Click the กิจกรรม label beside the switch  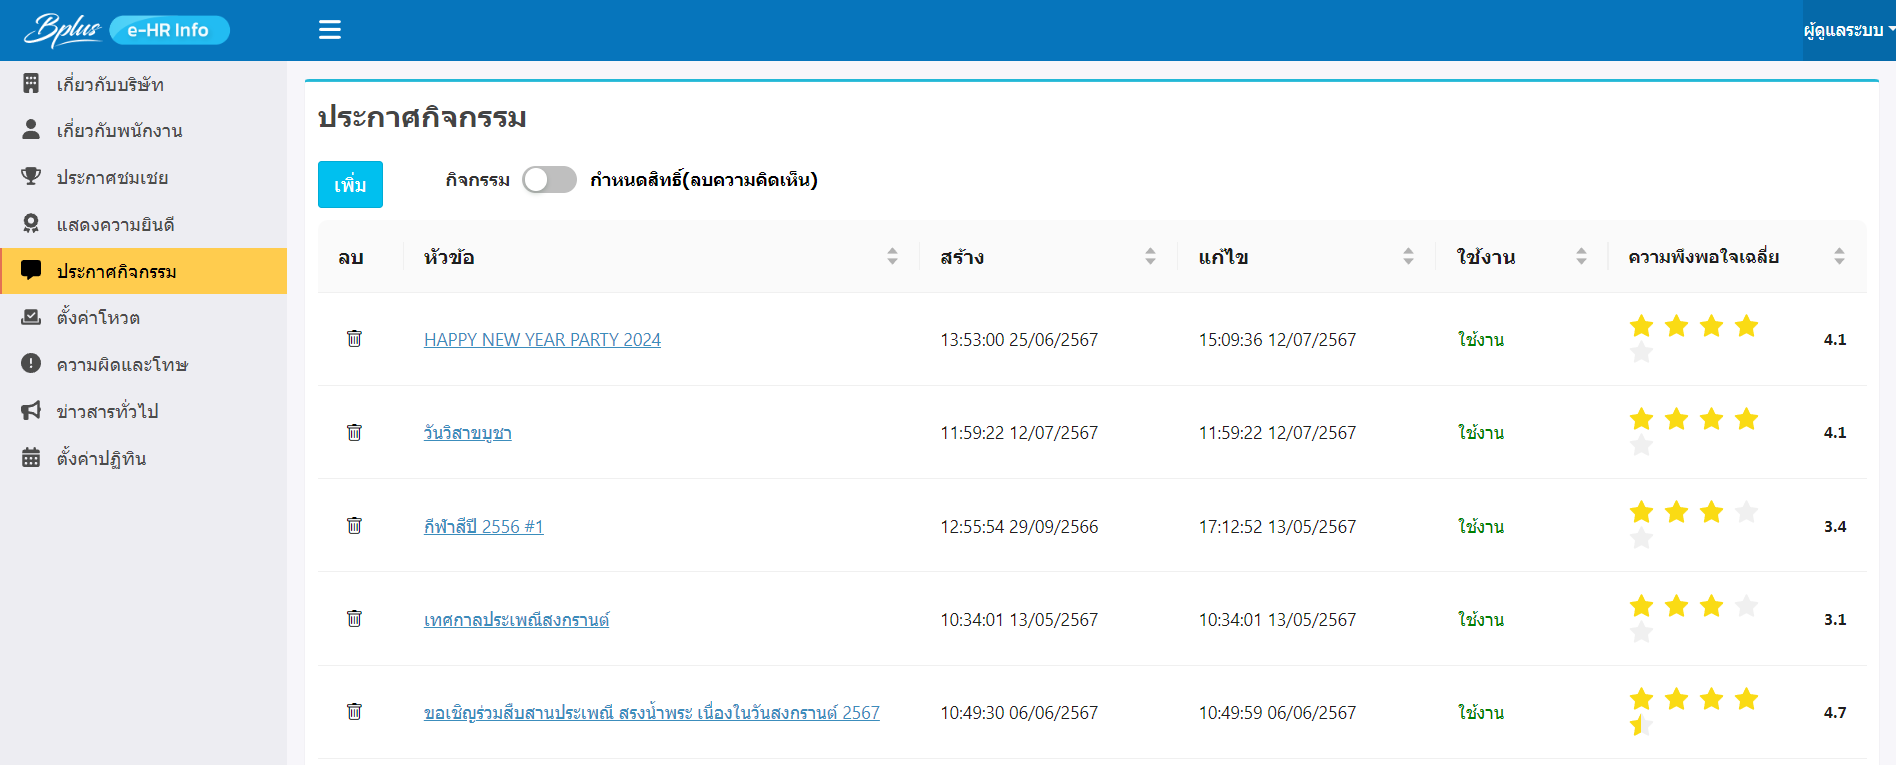477,179
